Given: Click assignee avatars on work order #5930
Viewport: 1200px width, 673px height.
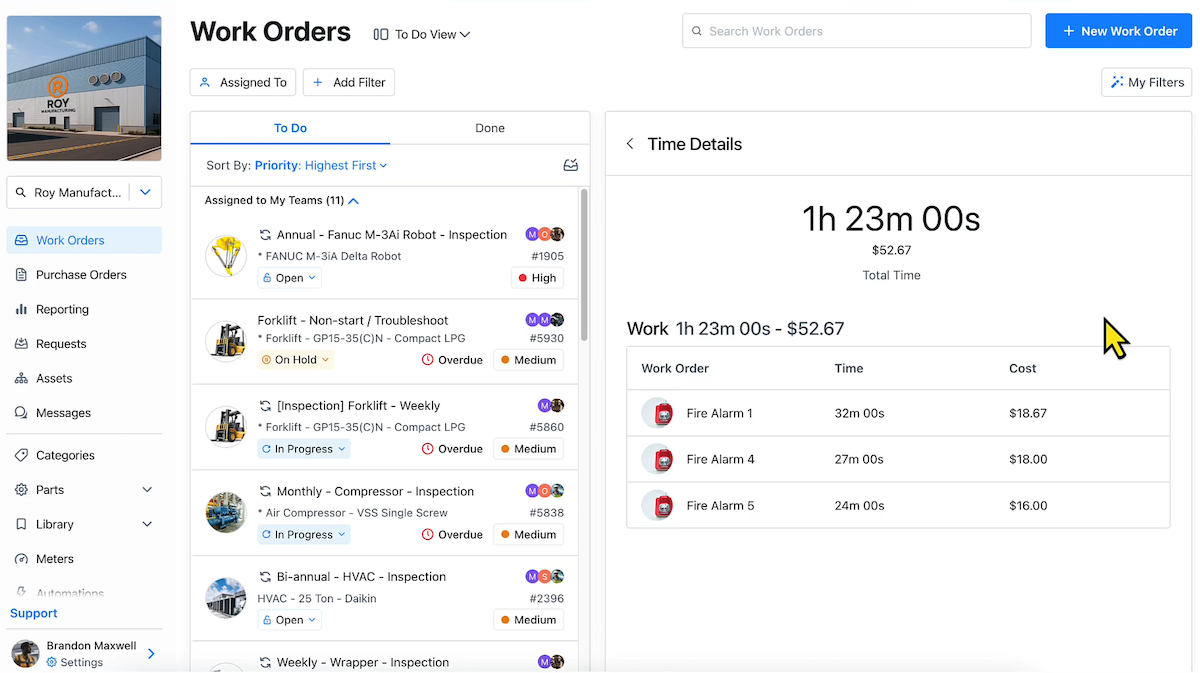Looking at the screenshot, I should [545, 320].
